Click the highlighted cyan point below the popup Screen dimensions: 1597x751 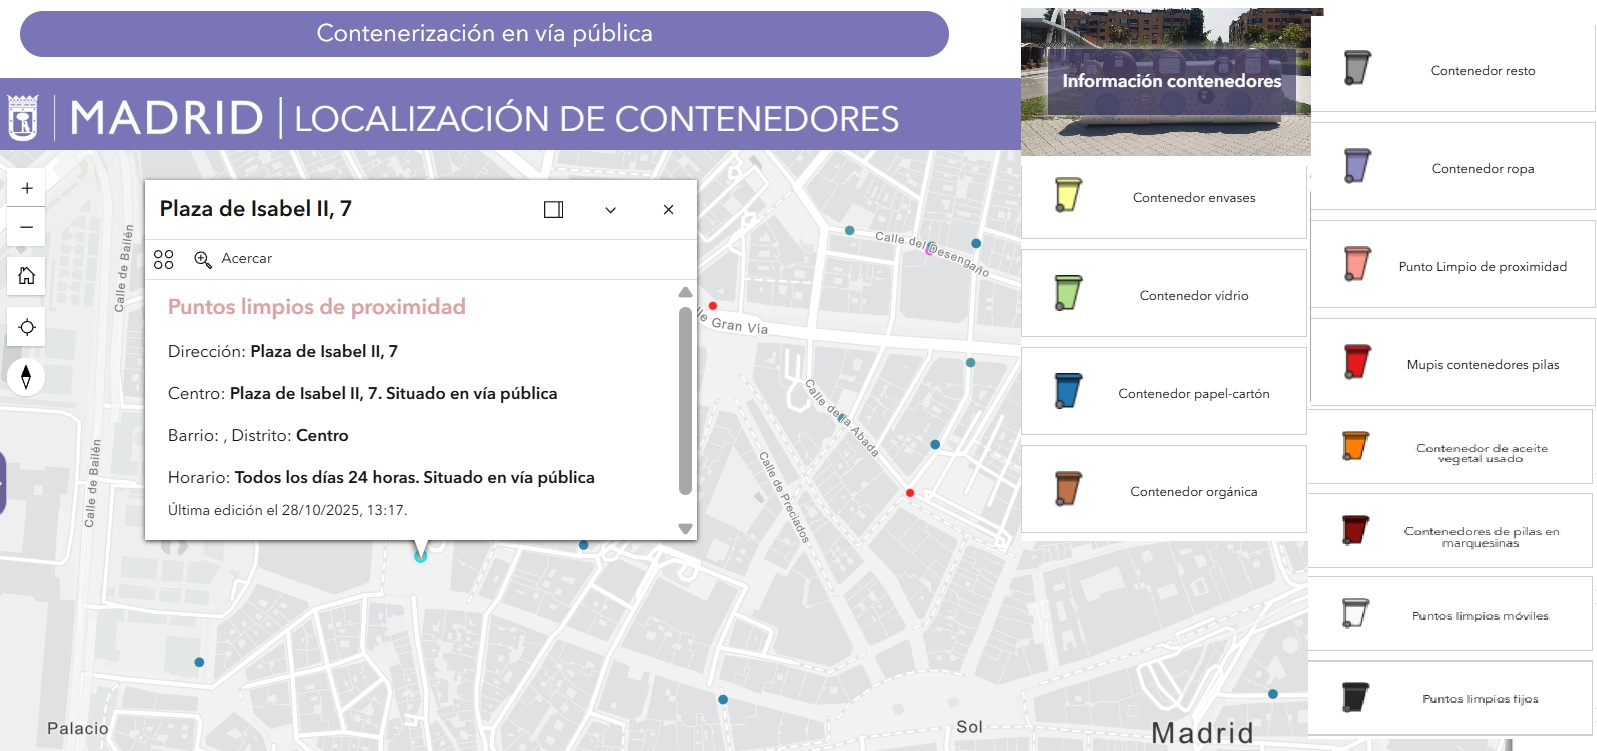[x=421, y=556]
